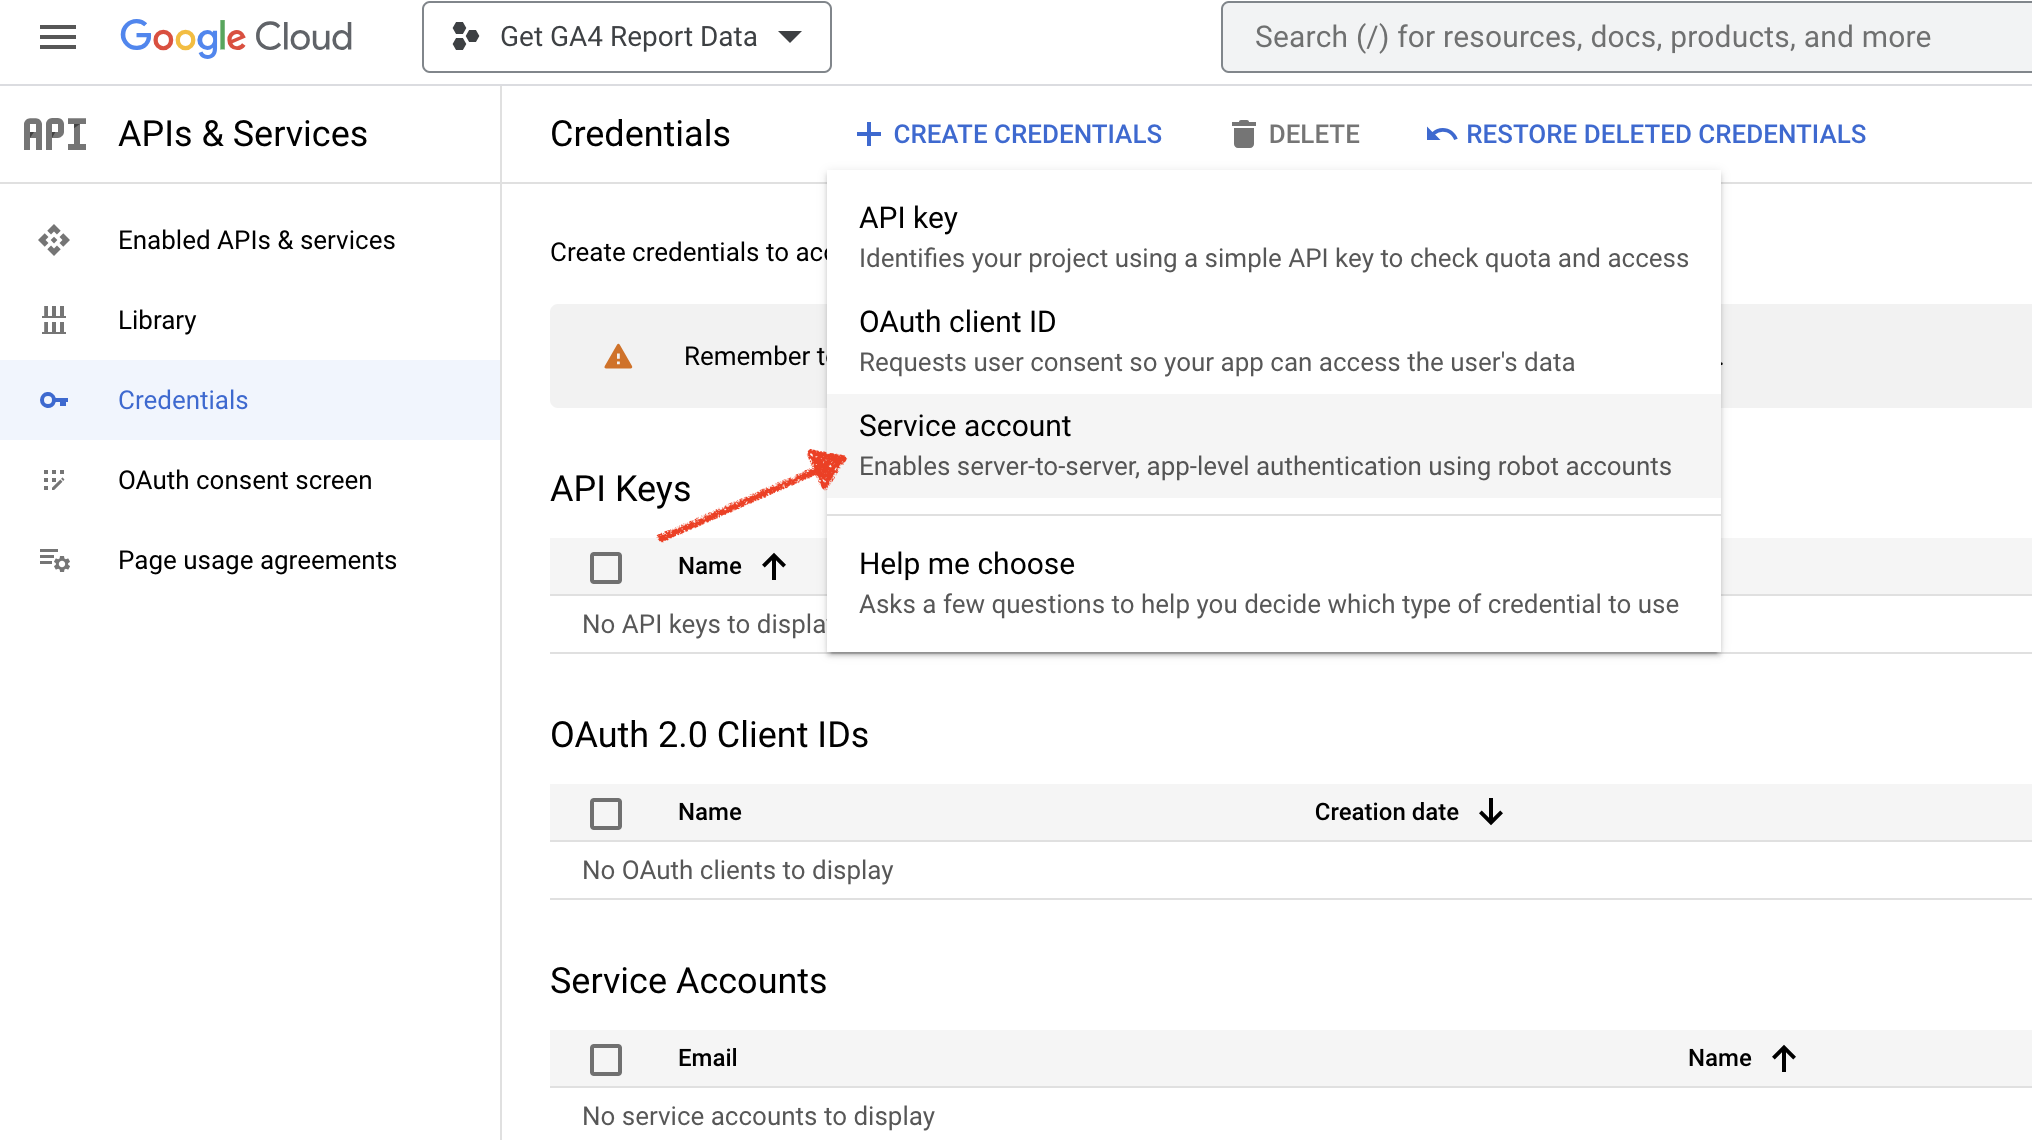Screen dimensions: 2032x1140
Task: Check the Service Accounts table header checkbox
Action: (x=606, y=1058)
